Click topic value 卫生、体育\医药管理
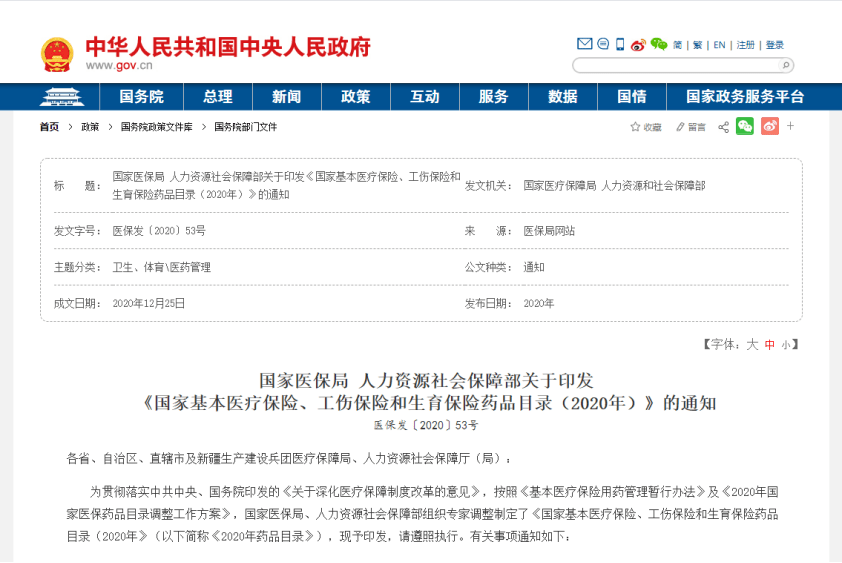 [162, 267]
